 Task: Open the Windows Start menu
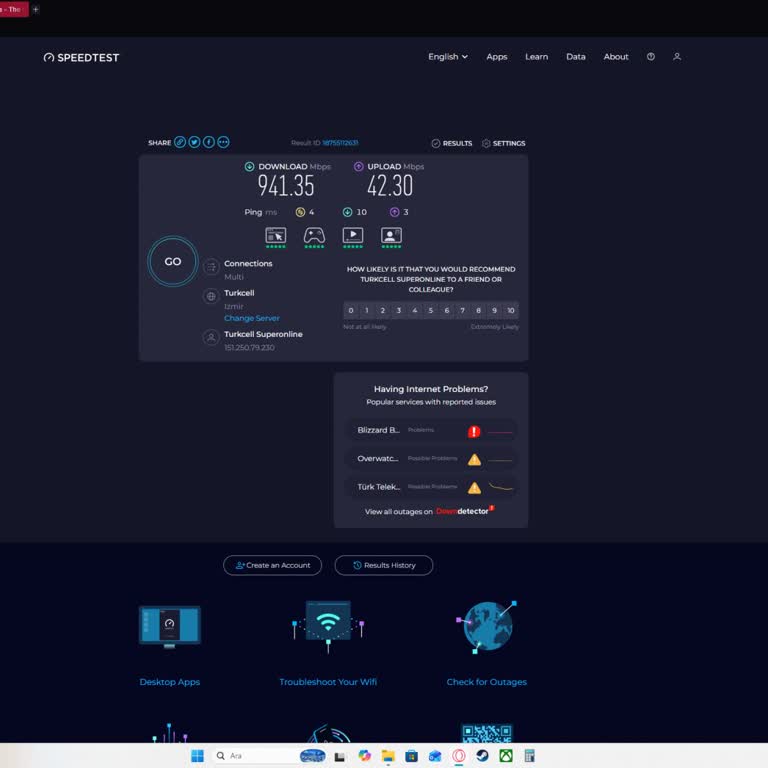coord(197,756)
